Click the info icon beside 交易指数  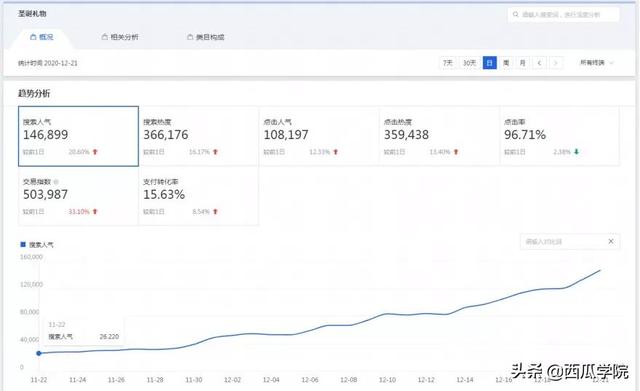tap(56, 182)
